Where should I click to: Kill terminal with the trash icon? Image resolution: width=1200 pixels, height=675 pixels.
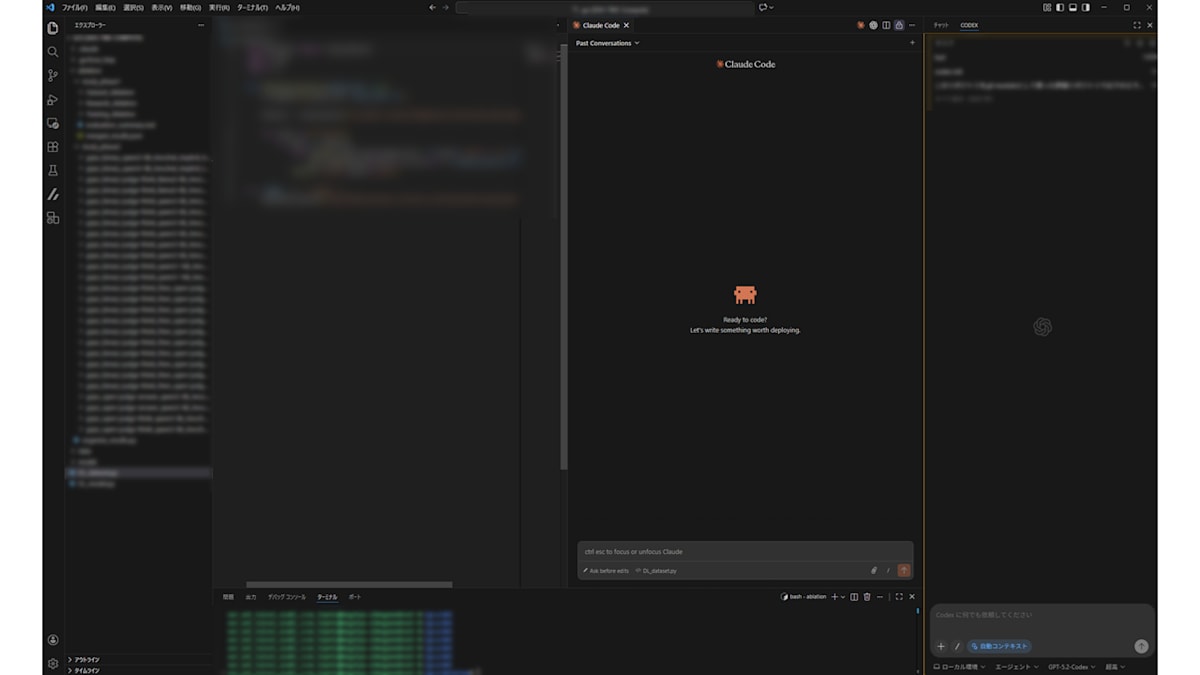pyautogui.click(x=867, y=597)
